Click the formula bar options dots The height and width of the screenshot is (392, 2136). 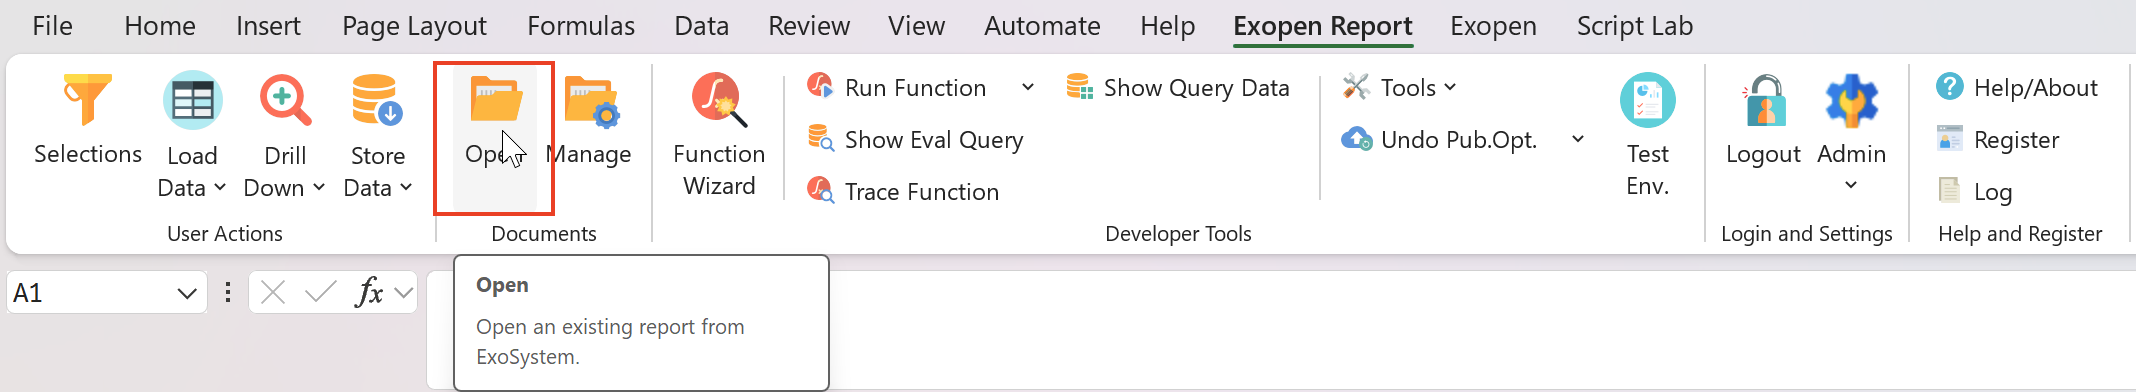point(228,292)
